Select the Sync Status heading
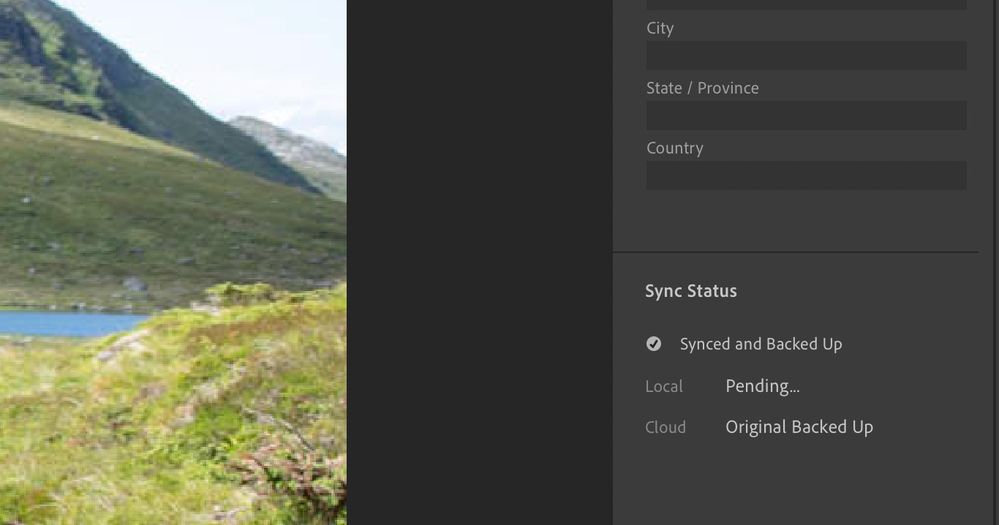Viewport: 999px width, 525px height. coord(691,291)
